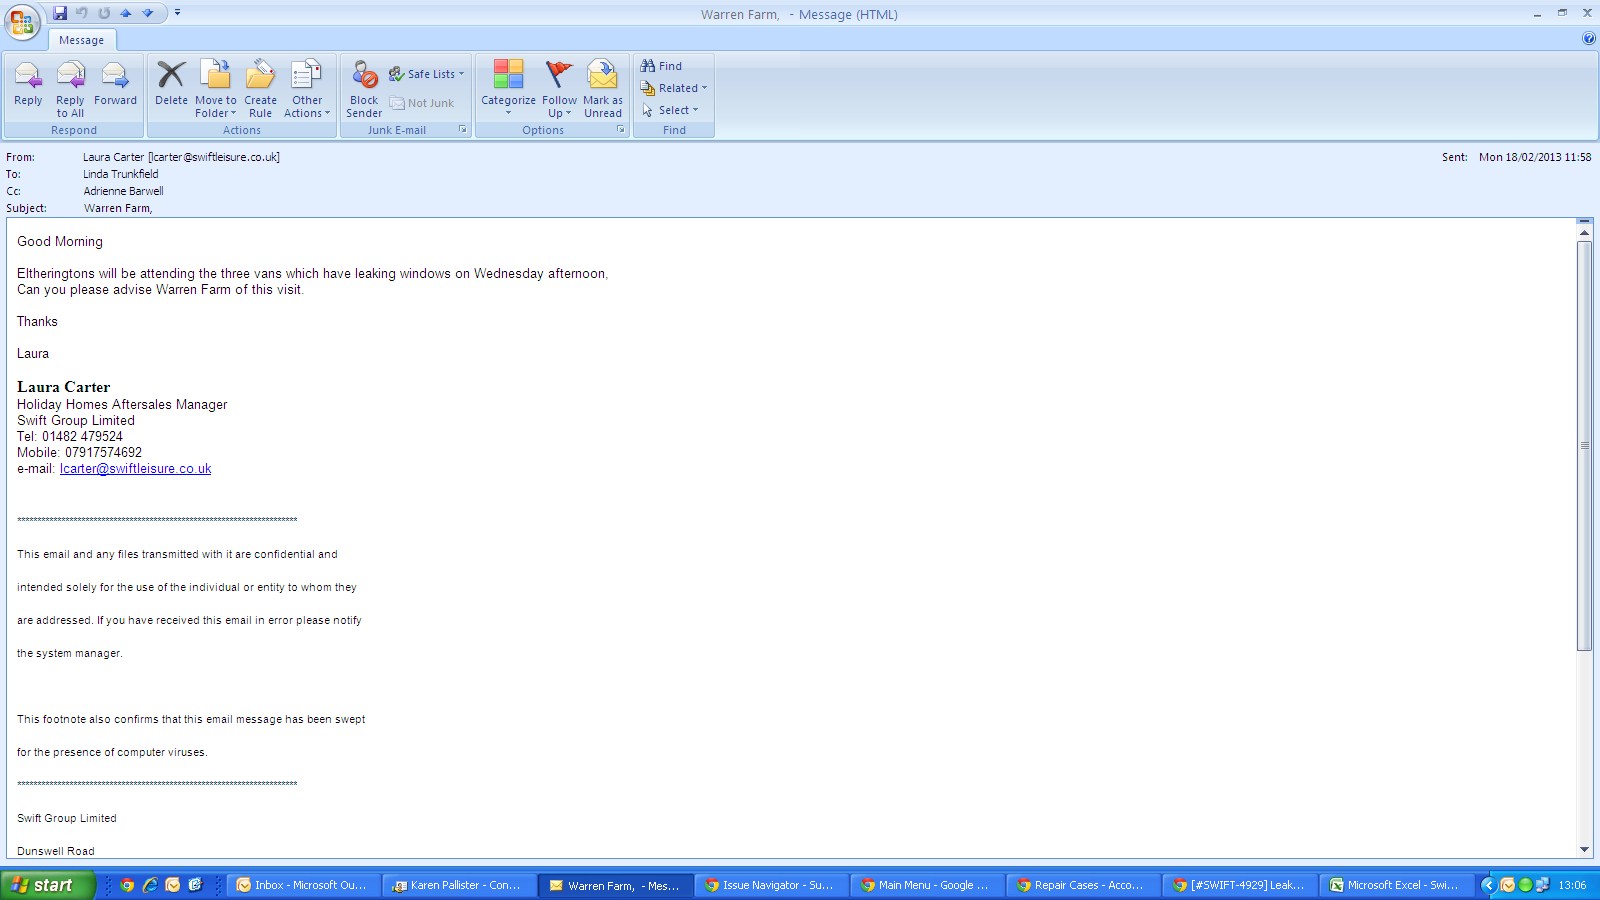Screen dimensions: 1600x900
Task: Open Outlook Help via the question mark icon
Action: [x=1589, y=39]
